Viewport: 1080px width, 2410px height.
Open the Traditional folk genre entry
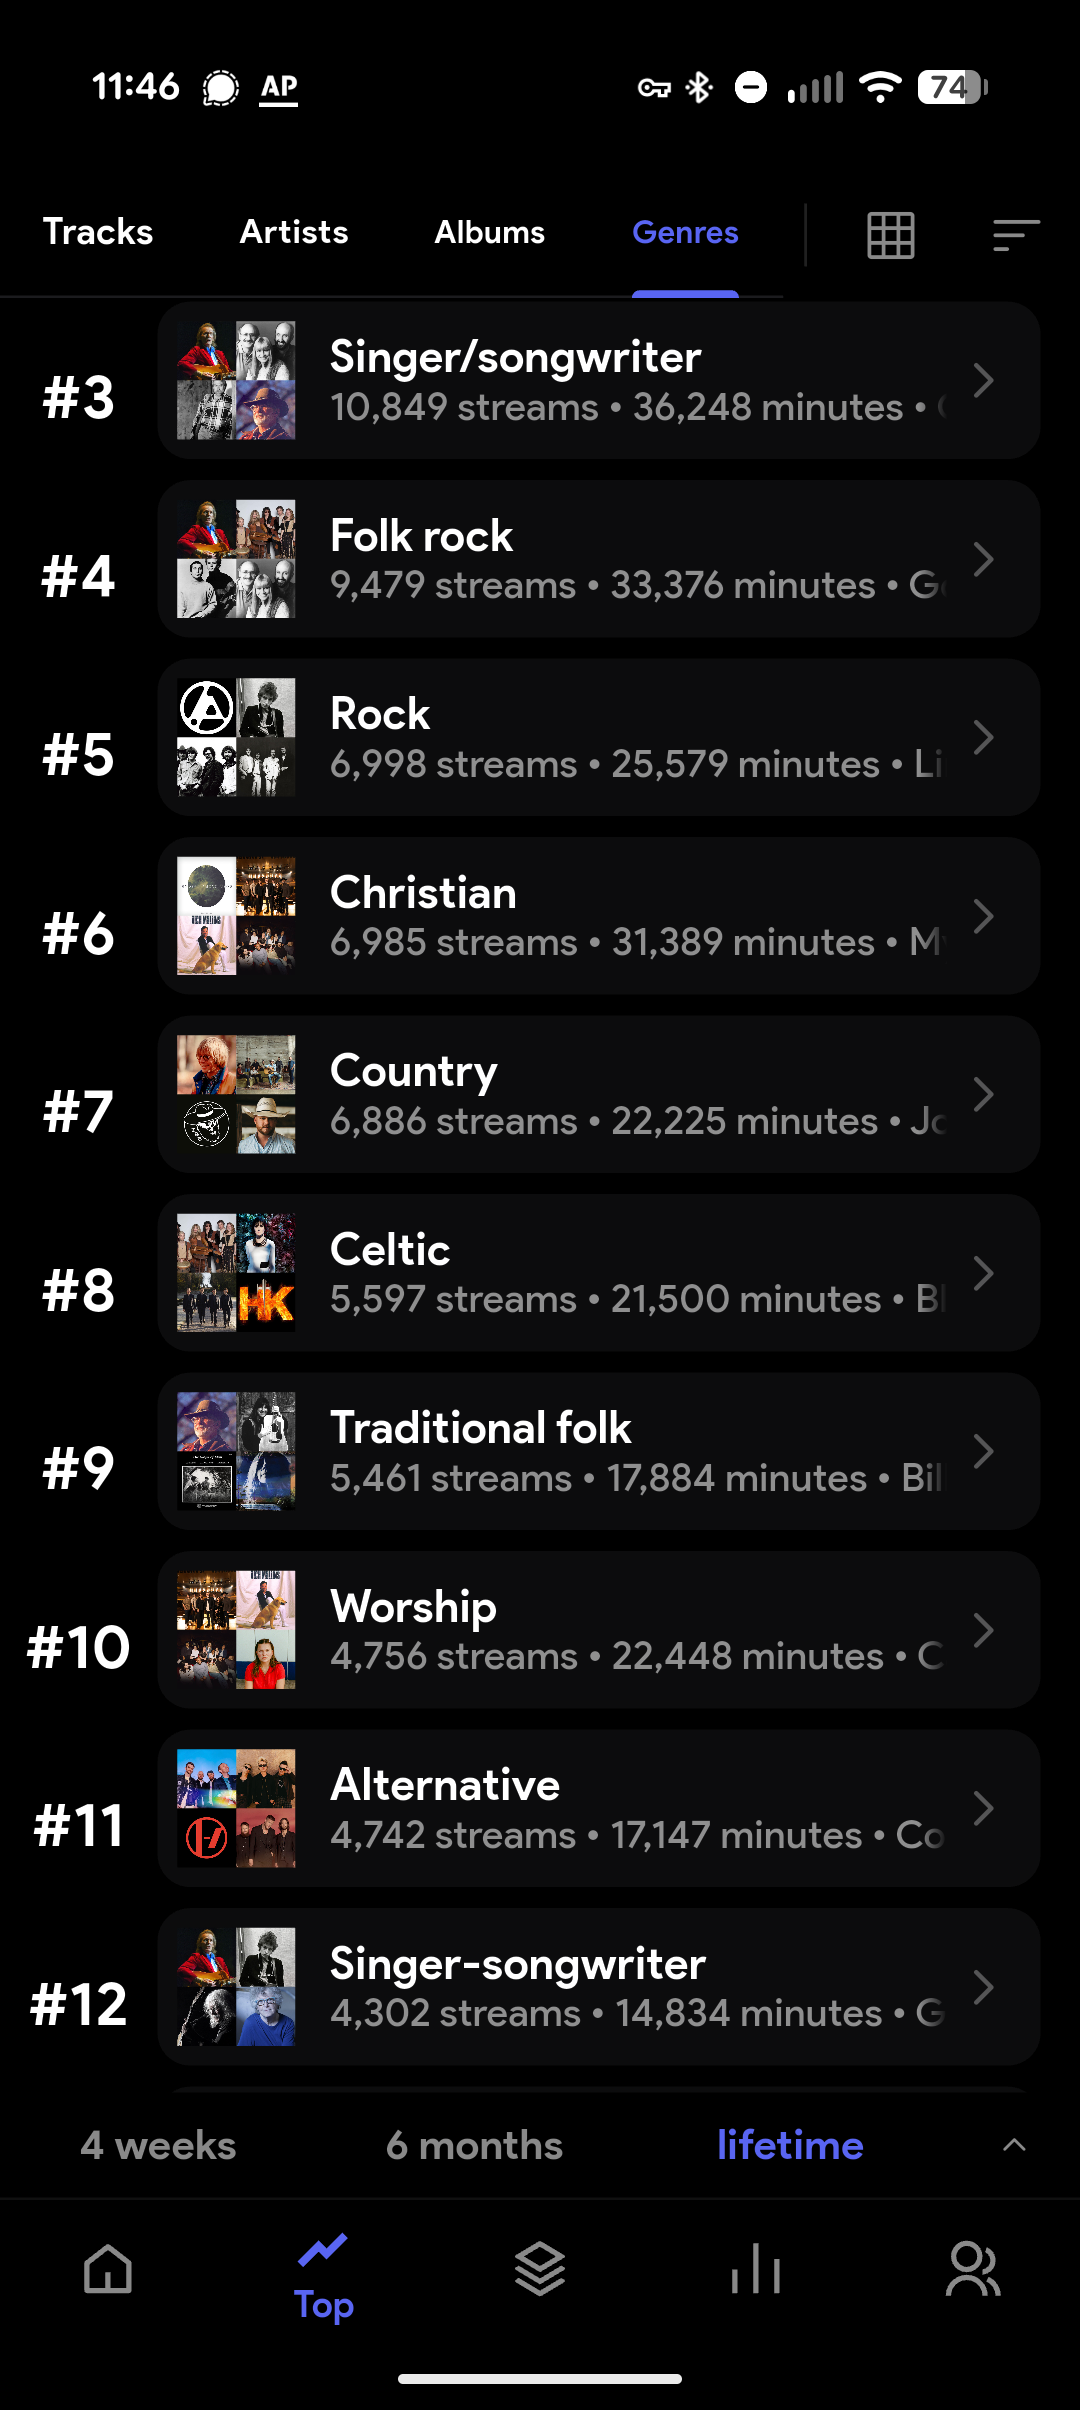599,1451
